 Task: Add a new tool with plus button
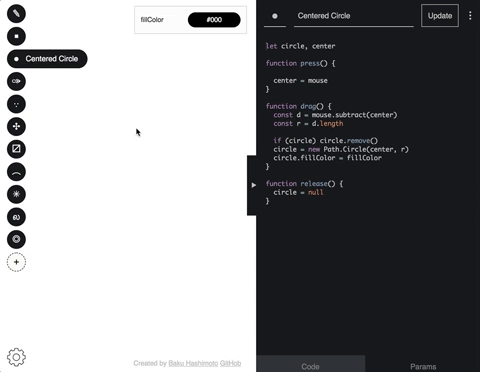(16, 262)
